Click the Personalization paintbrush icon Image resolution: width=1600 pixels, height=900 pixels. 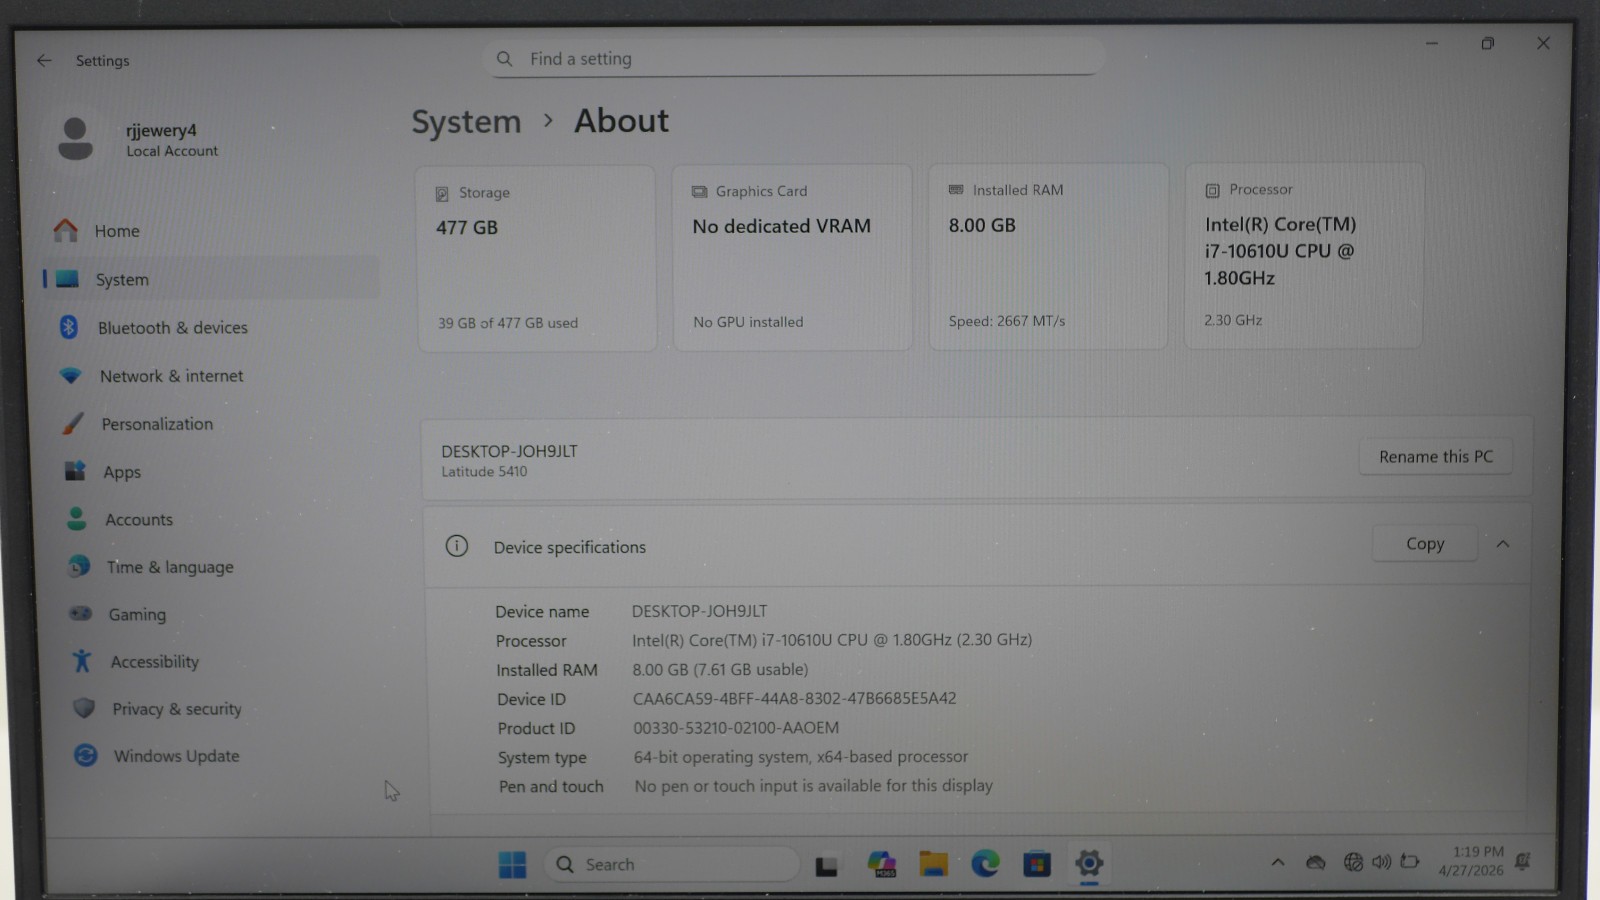[x=73, y=423]
